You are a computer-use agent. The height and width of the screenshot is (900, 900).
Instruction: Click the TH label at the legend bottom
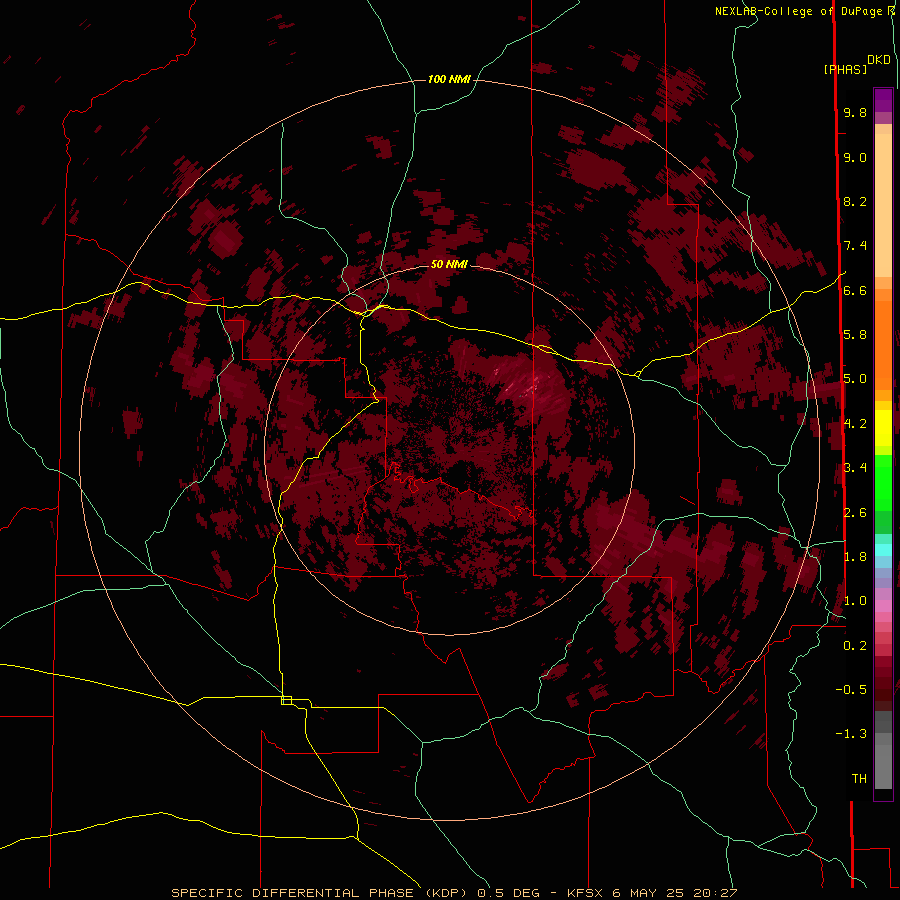859,779
